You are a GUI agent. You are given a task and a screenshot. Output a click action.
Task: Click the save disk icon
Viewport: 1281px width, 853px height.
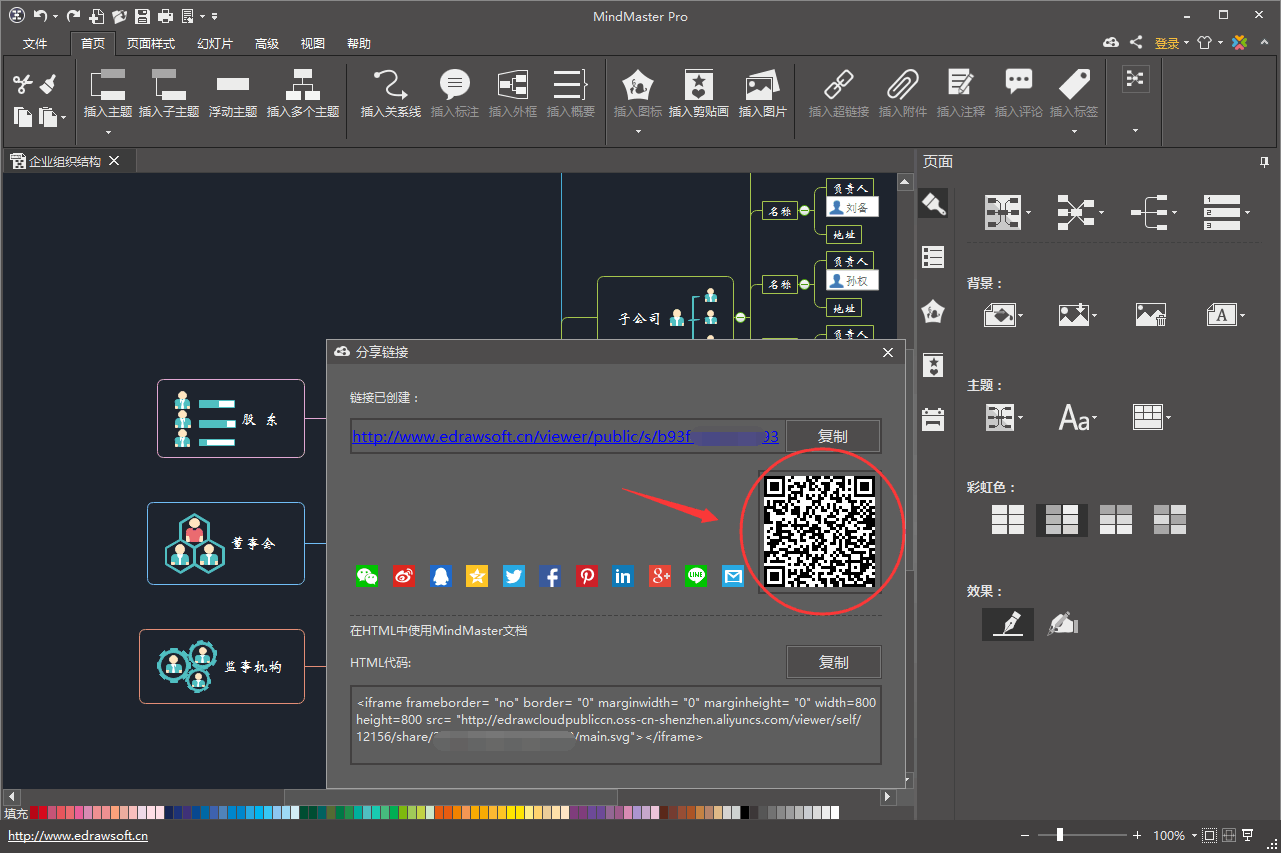[x=142, y=16]
